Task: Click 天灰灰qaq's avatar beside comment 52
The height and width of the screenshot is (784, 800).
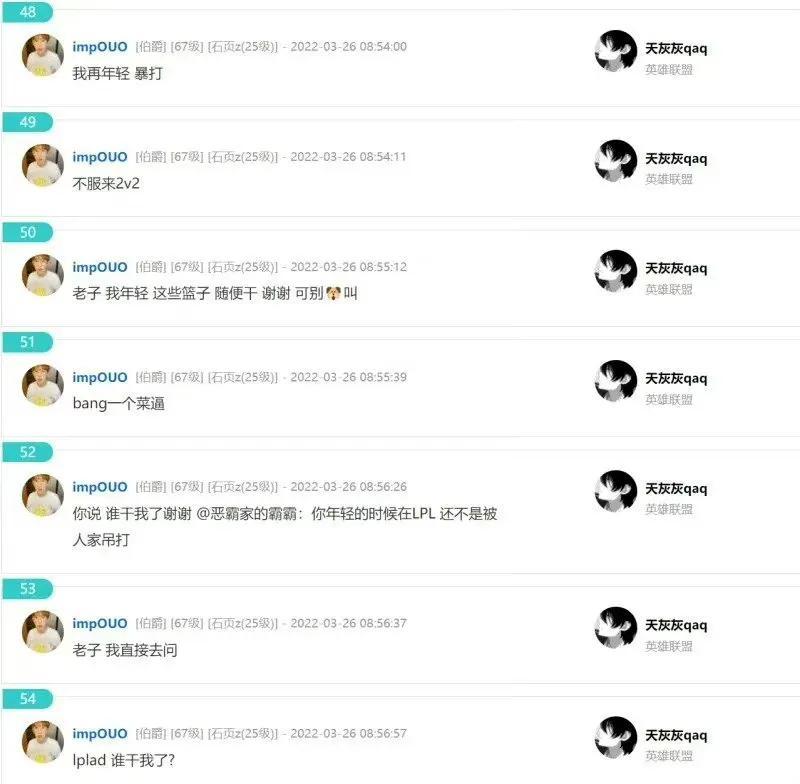Action: 616,491
